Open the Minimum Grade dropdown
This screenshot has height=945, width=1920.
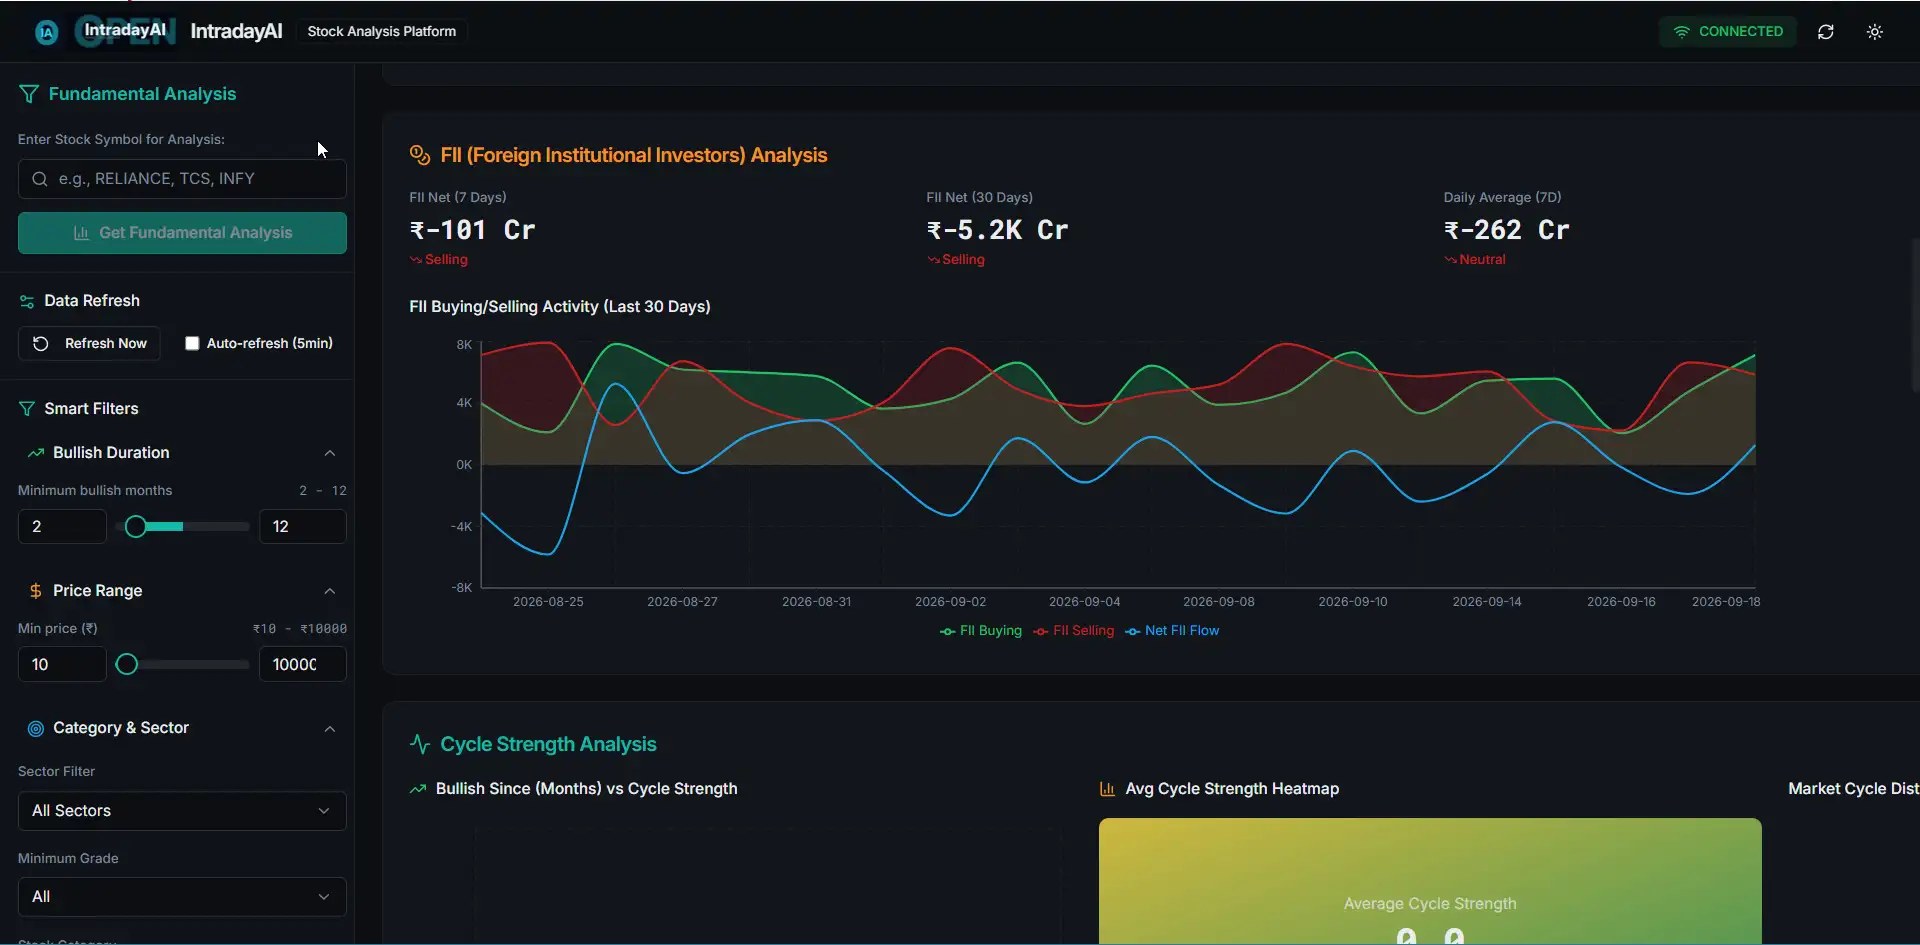182,897
